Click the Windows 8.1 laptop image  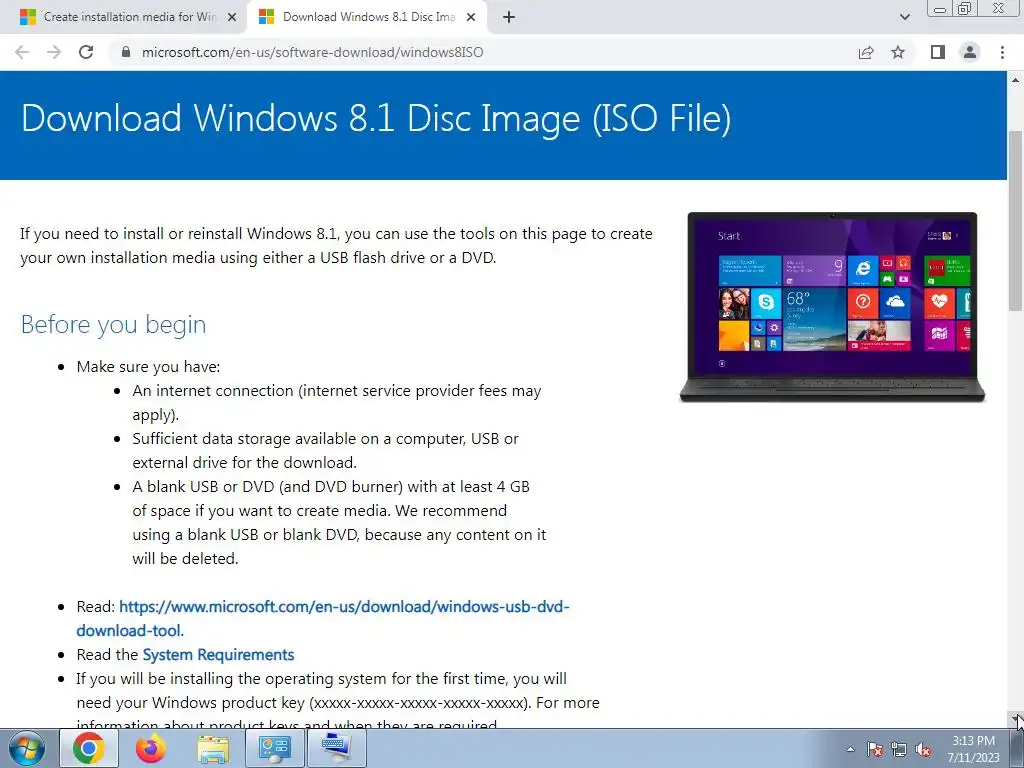tap(832, 307)
